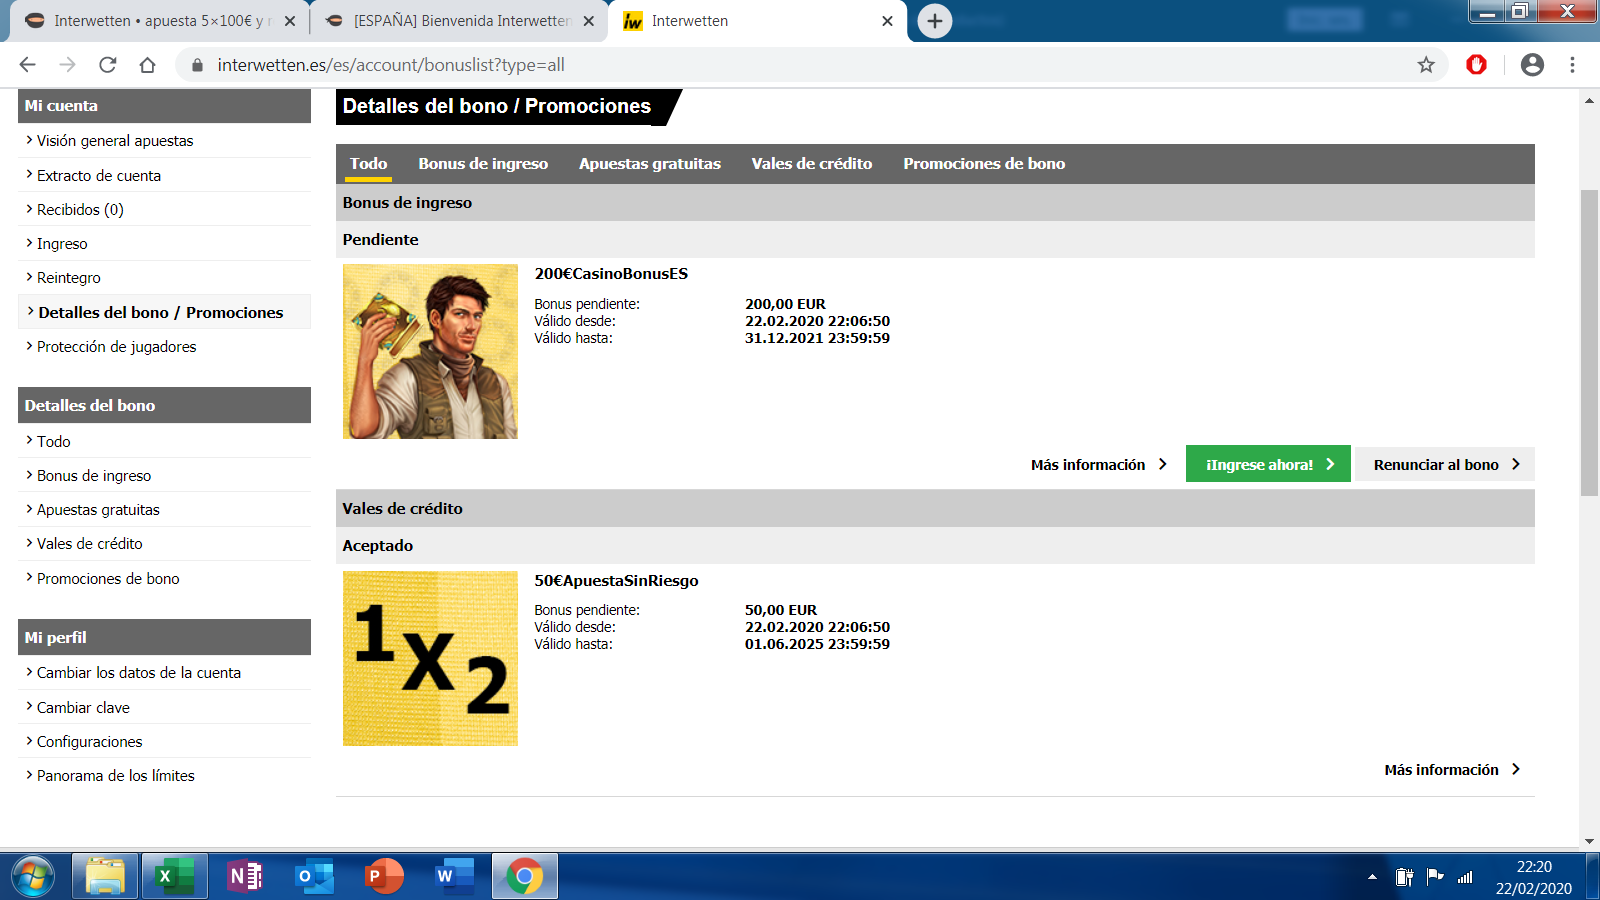The height and width of the screenshot is (900, 1600).
Task: Click the scrollbar down arrow
Action: (x=1589, y=841)
